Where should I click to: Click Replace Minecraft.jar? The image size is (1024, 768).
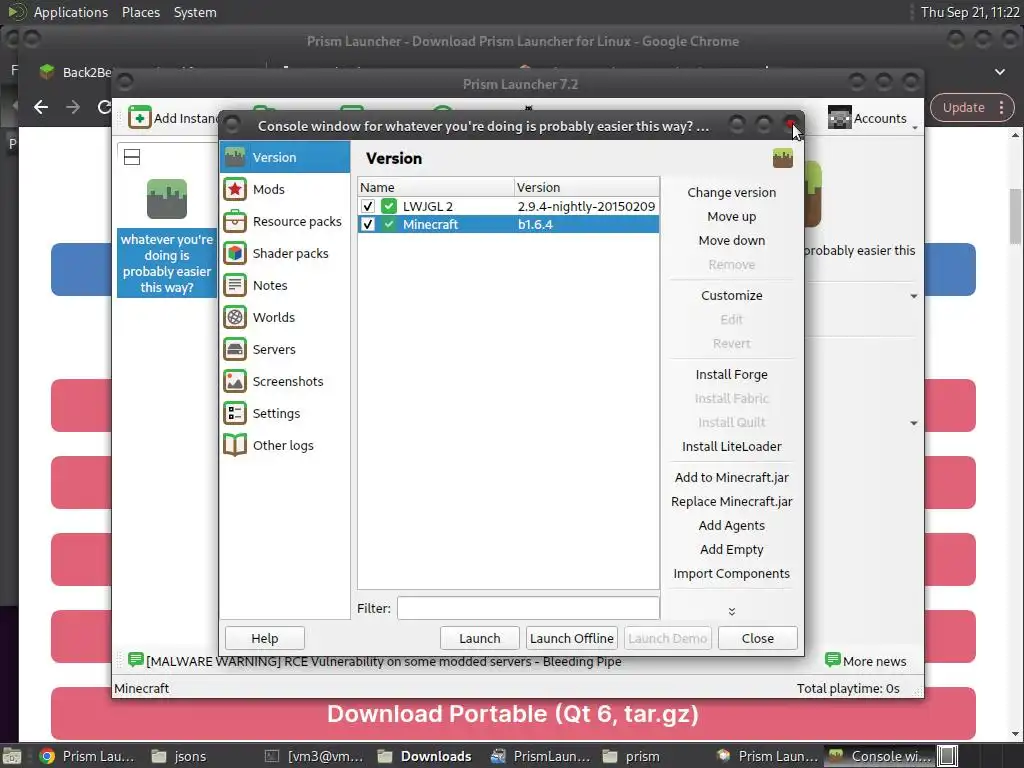coord(731,502)
